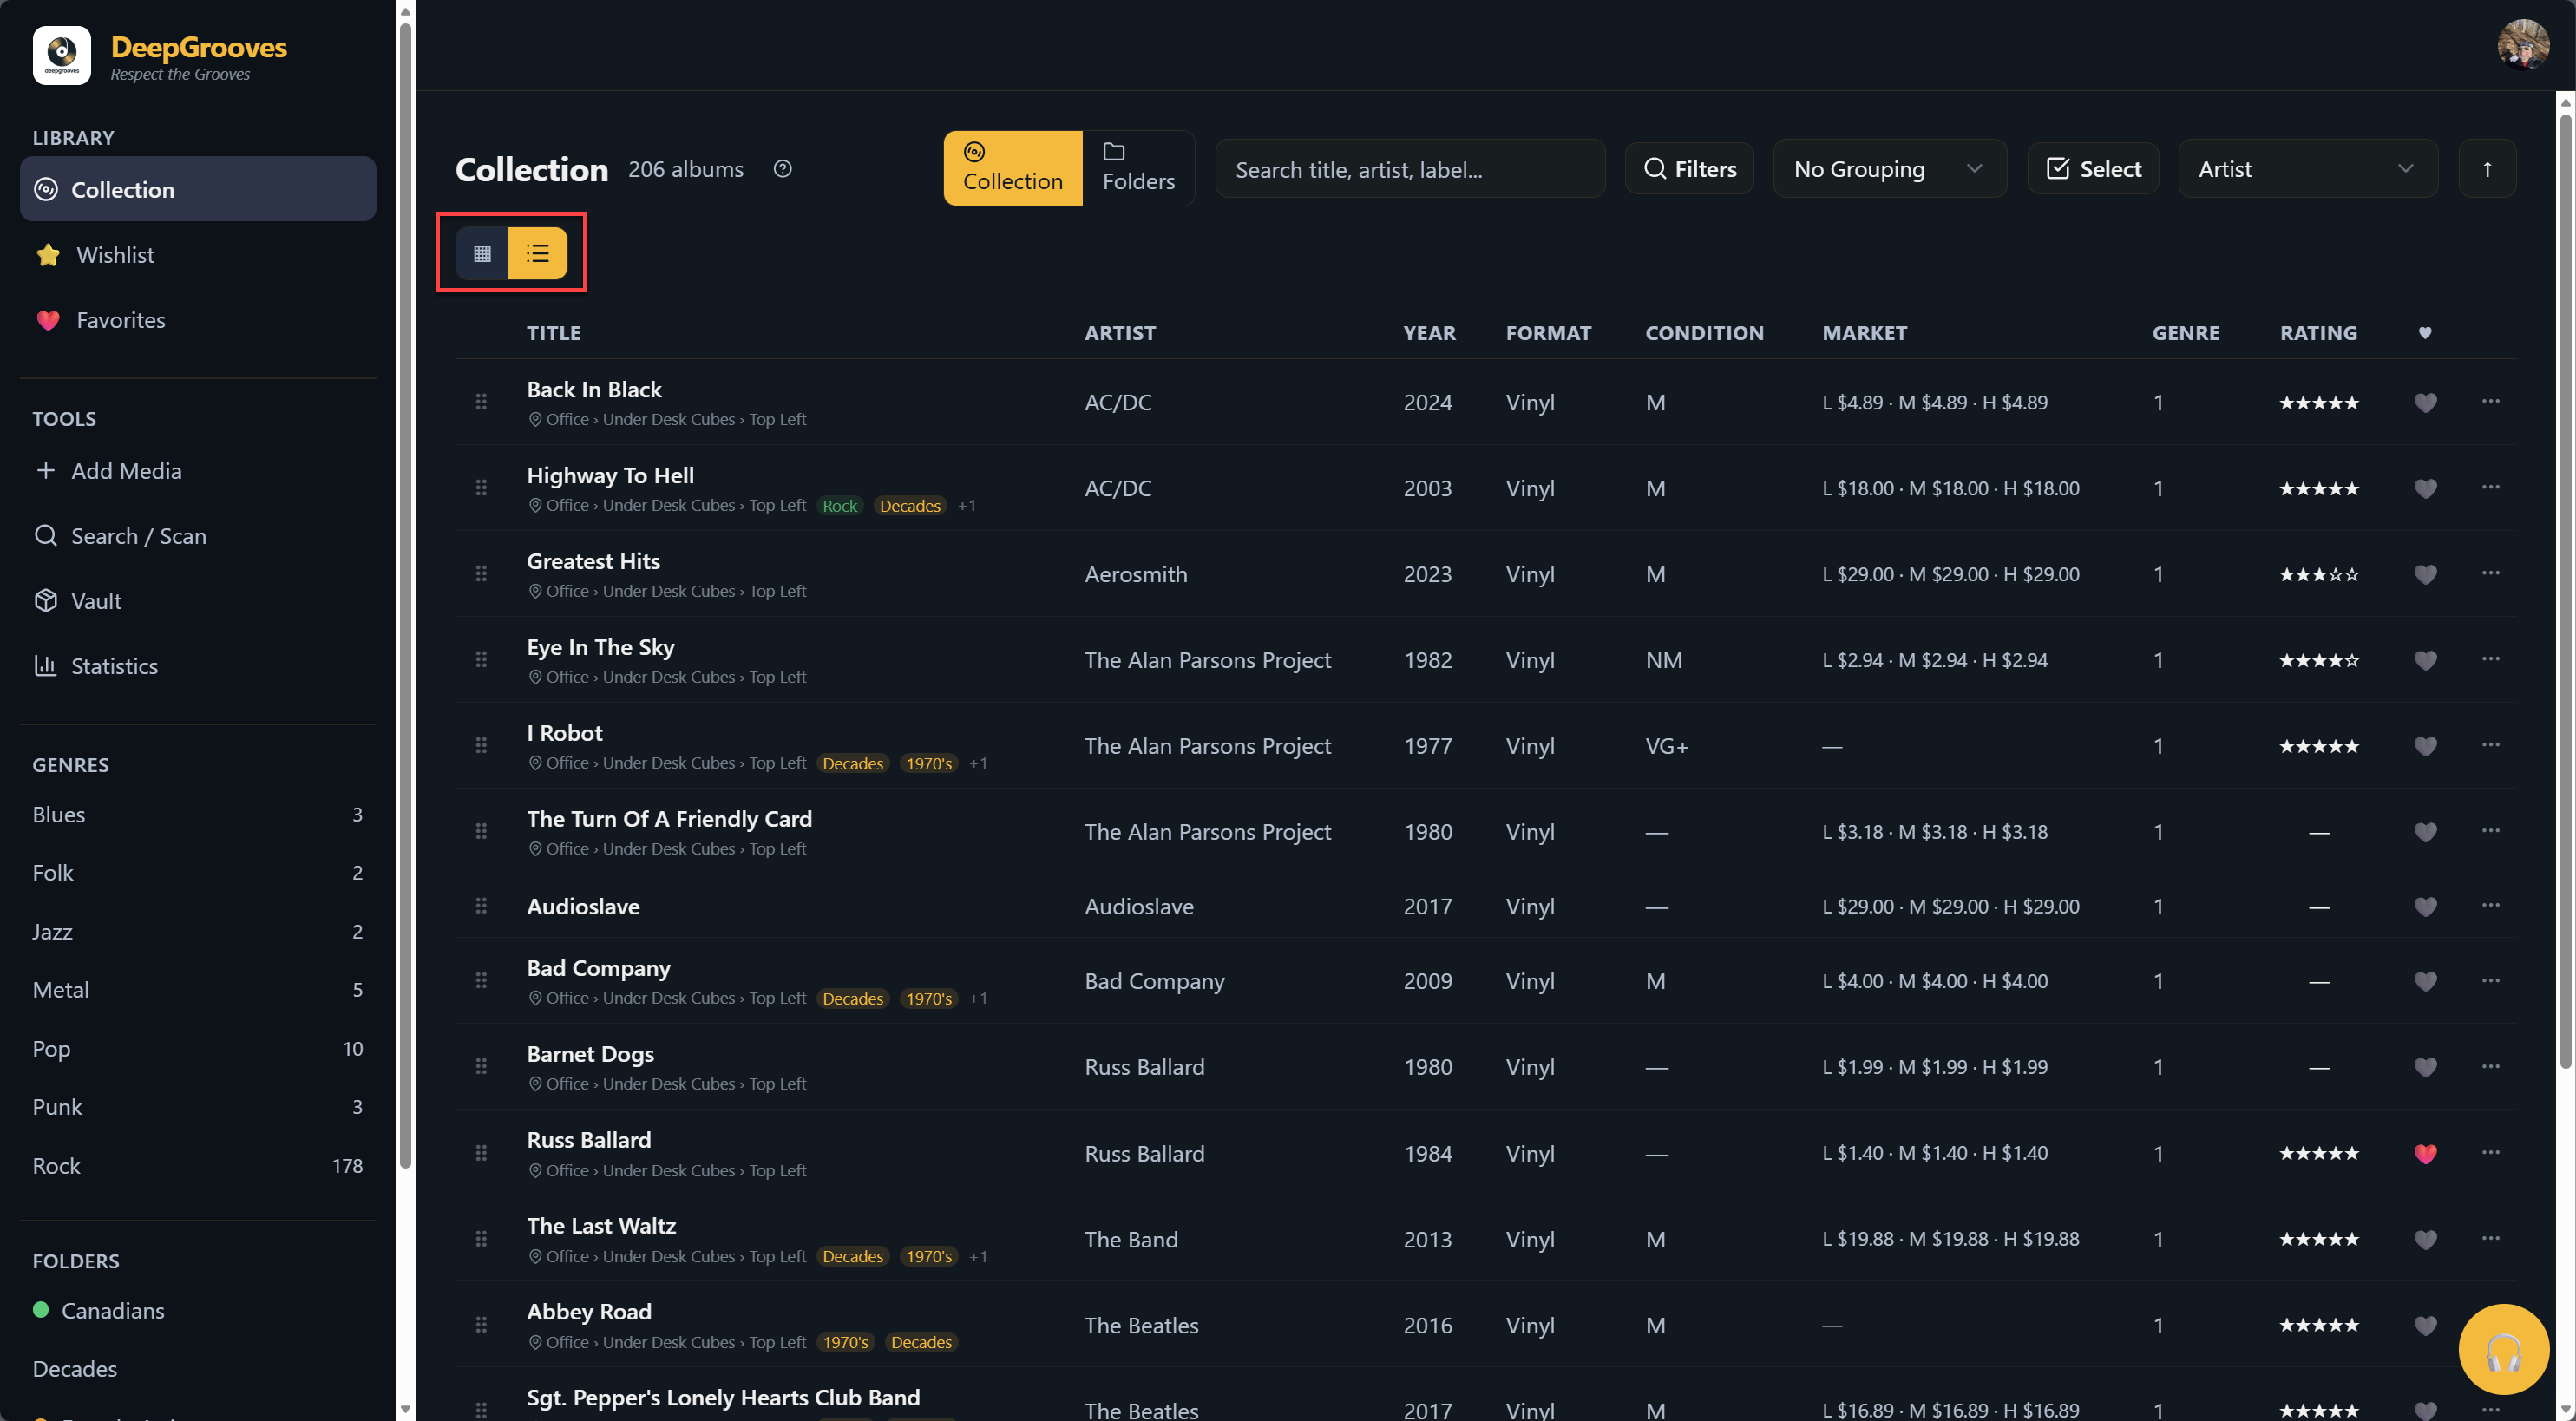The image size is (2576, 1421).
Task: Click drag handle on The Last Waltz row
Action: [481, 1238]
